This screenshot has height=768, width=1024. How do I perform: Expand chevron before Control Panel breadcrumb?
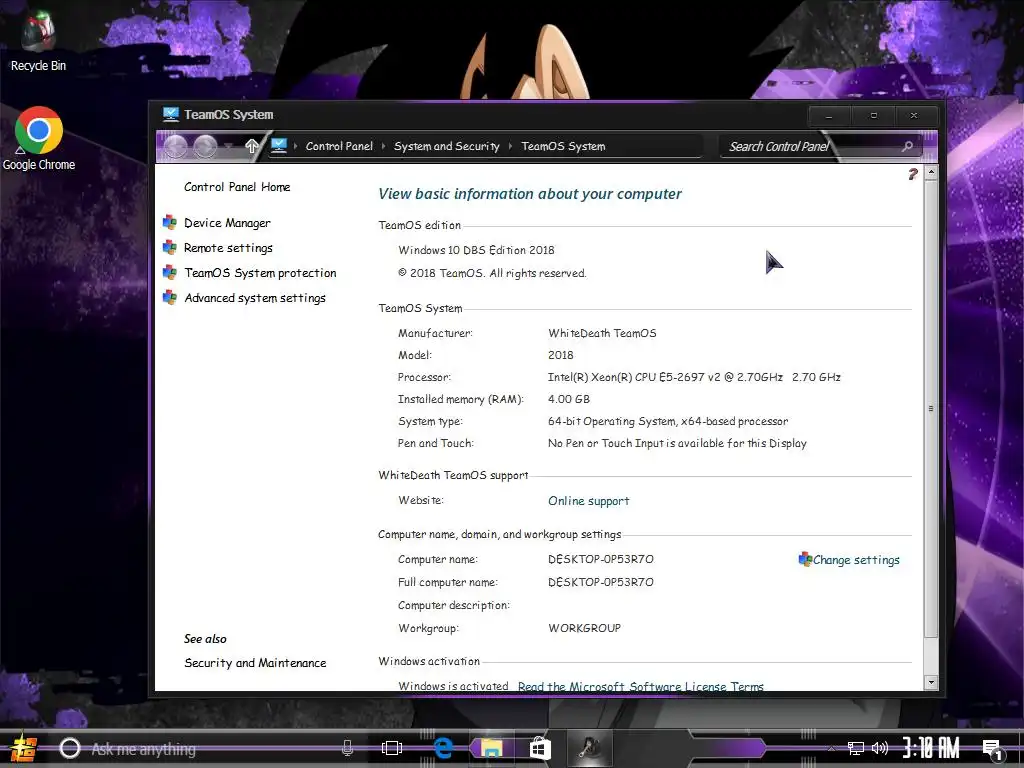coord(296,146)
